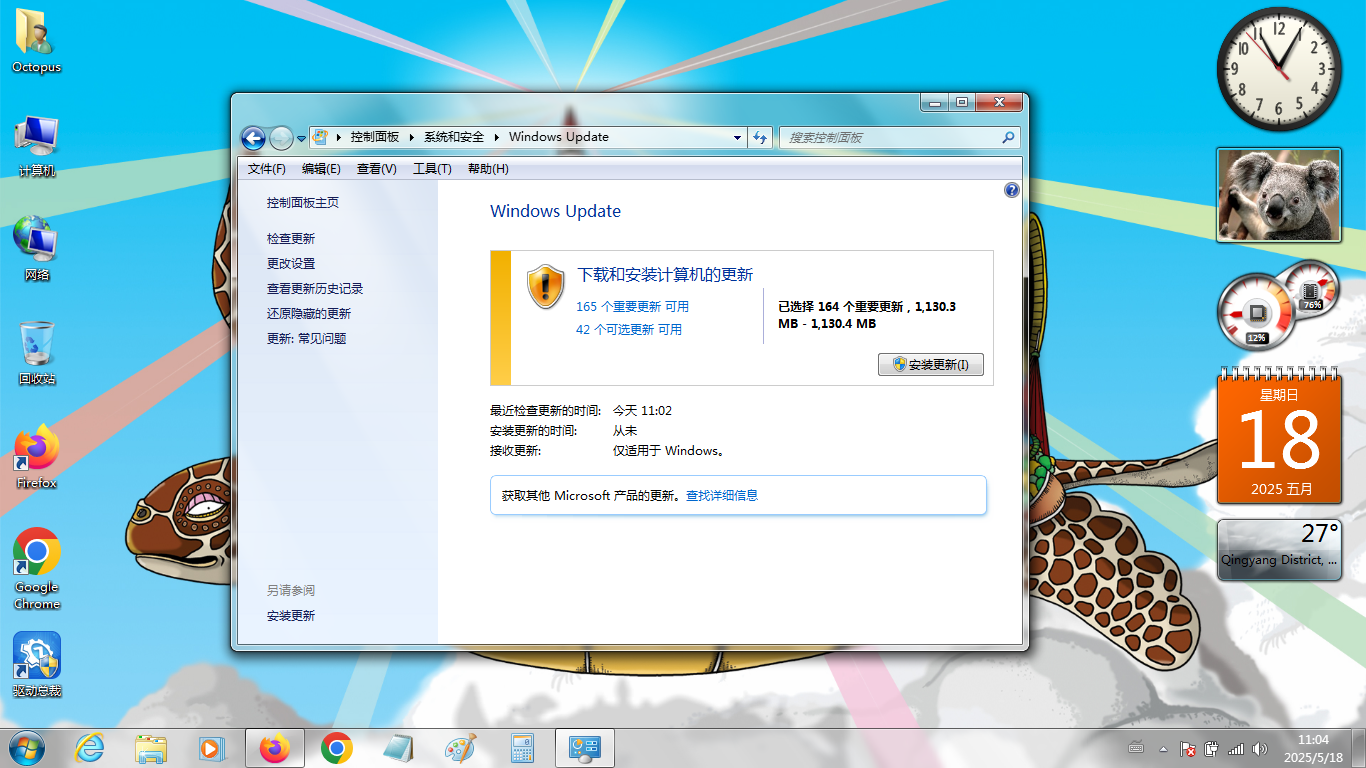Screen dimensions: 1366x768
Task: Expand the arrow after 控制面板 breadcrumb
Action: point(411,137)
